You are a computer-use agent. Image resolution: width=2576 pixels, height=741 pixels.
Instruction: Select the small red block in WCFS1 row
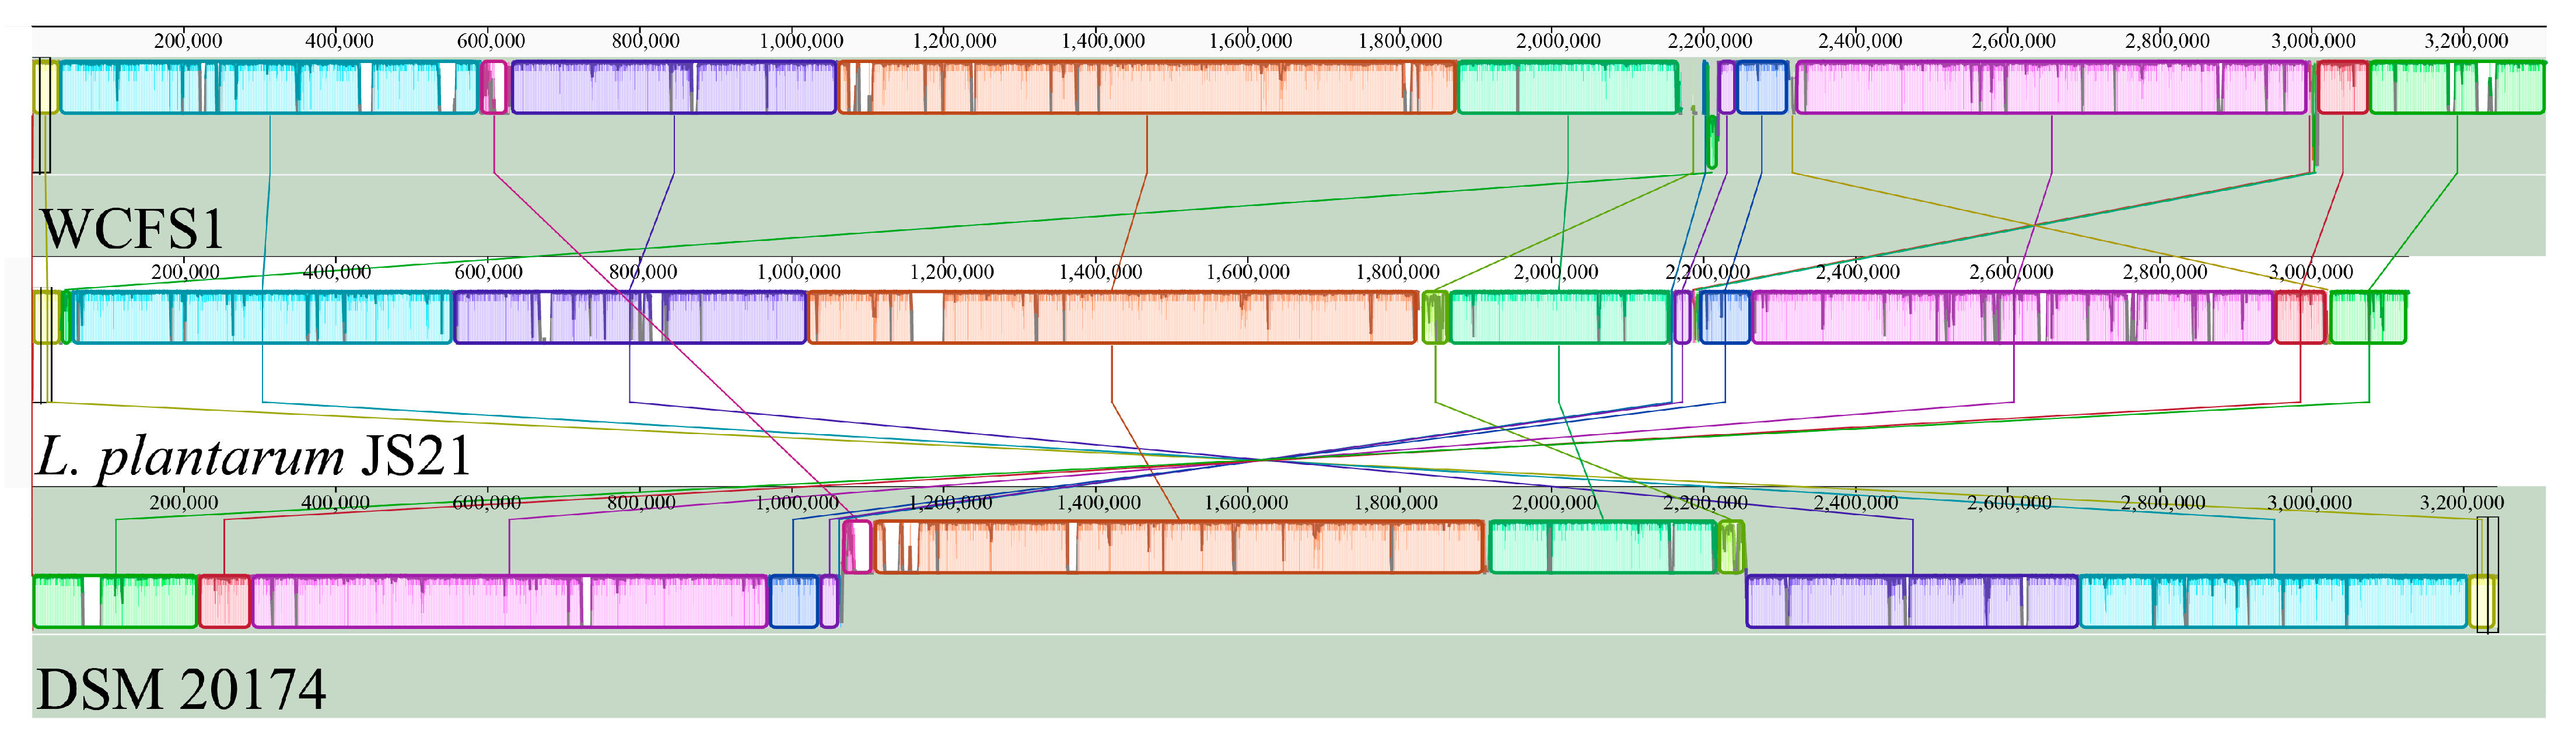2342,88
